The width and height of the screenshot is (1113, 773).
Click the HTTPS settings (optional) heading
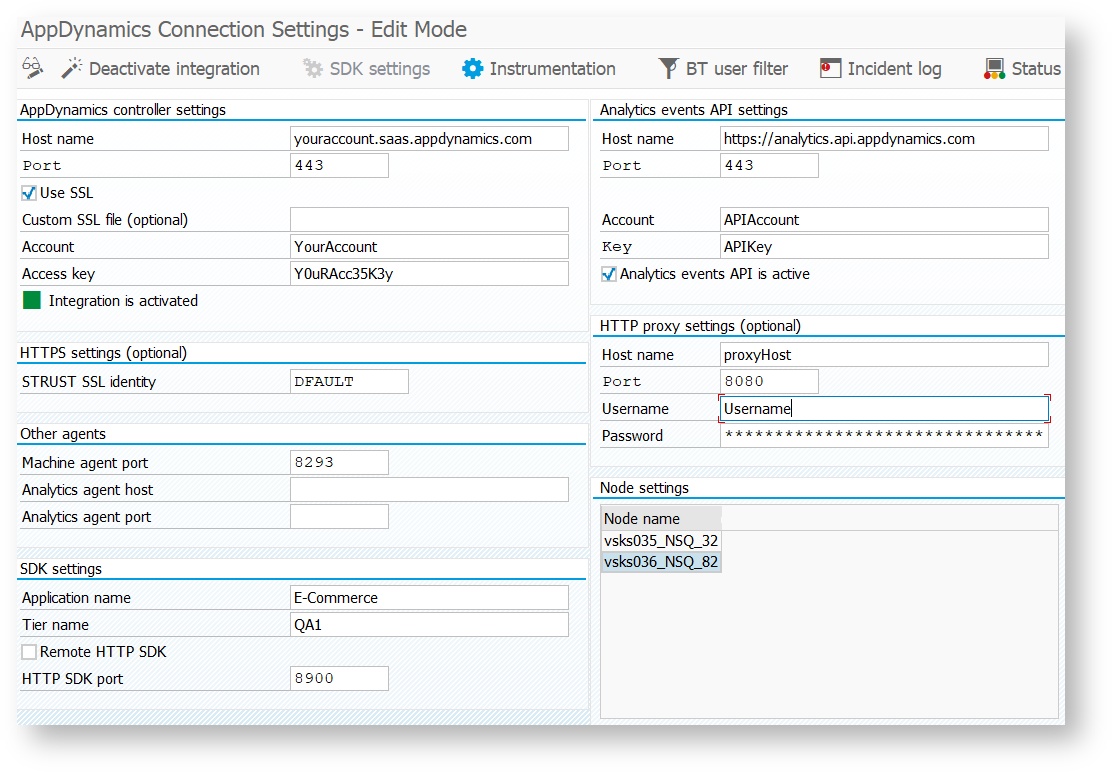tap(104, 353)
